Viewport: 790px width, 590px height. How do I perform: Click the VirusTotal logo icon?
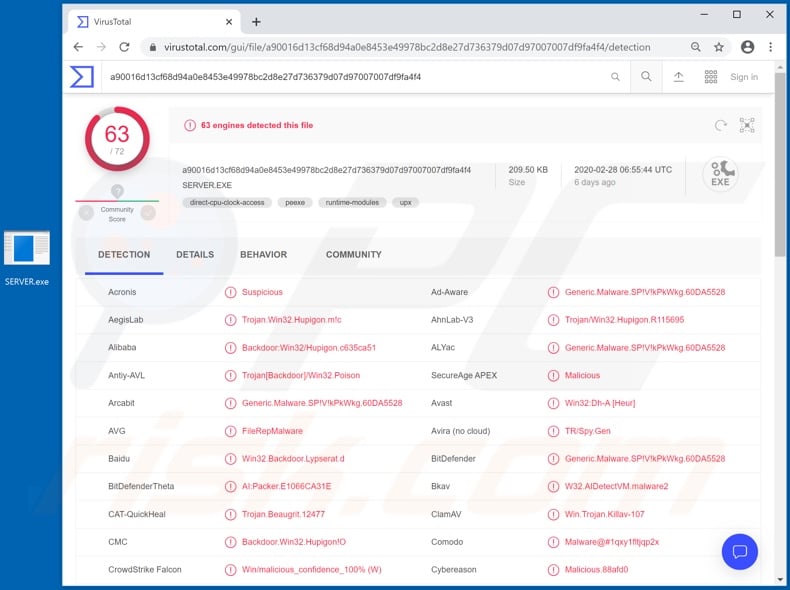point(82,77)
